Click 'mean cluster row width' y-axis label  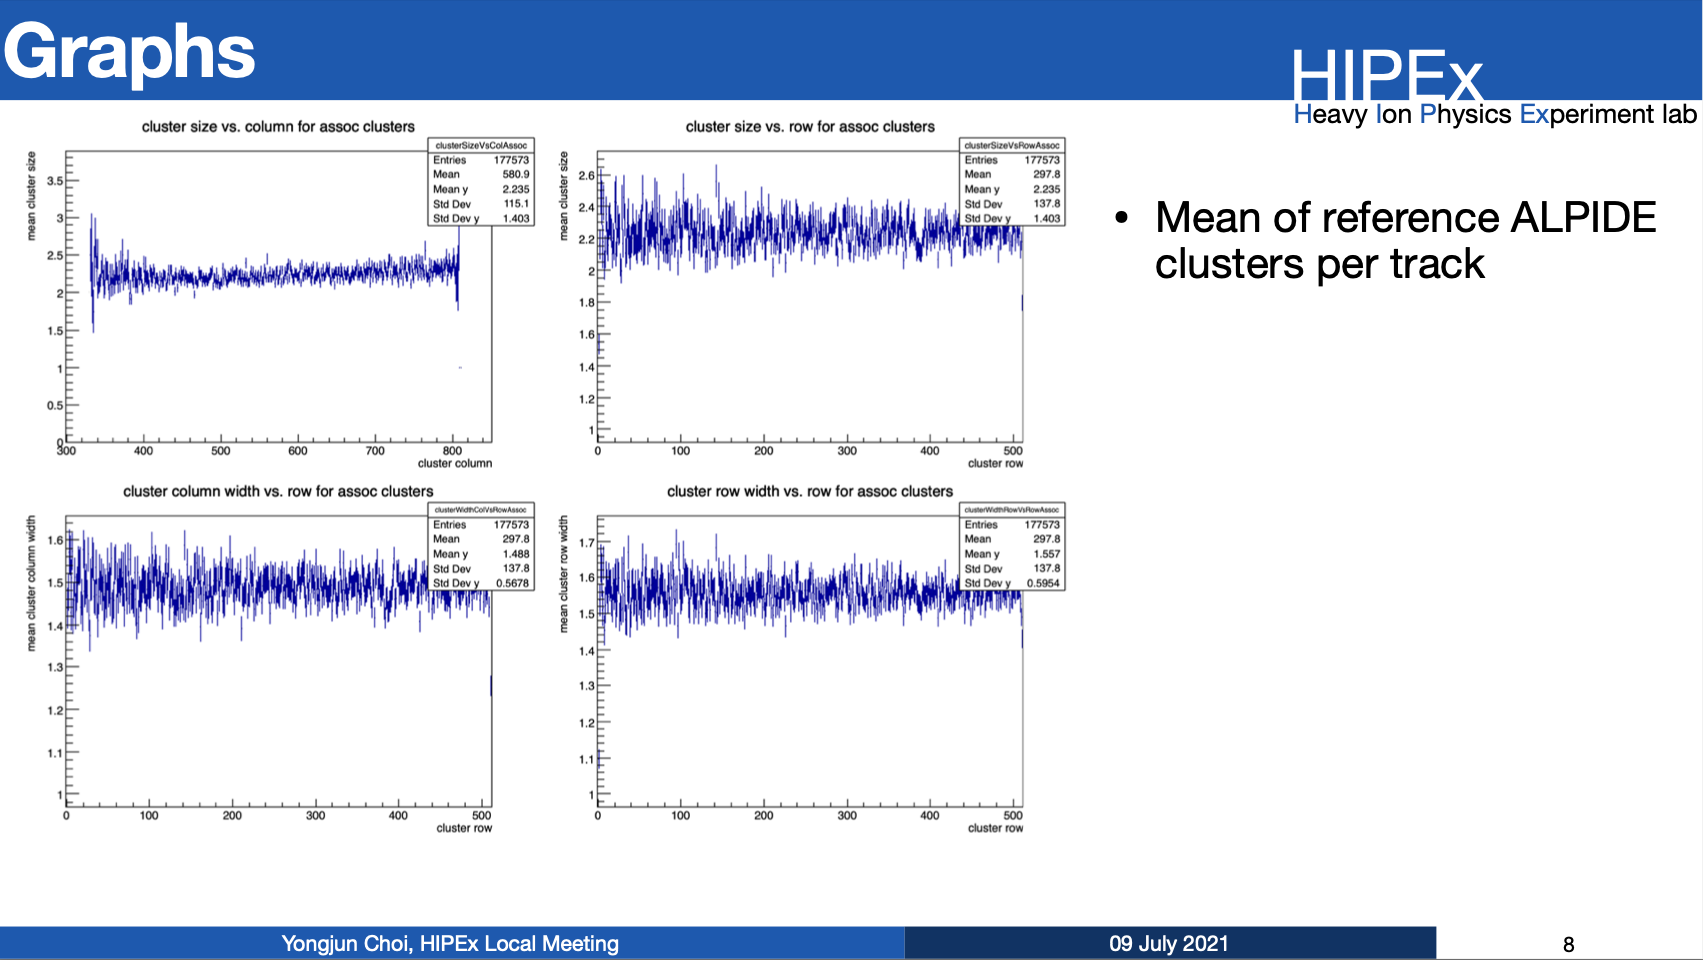[563, 574]
